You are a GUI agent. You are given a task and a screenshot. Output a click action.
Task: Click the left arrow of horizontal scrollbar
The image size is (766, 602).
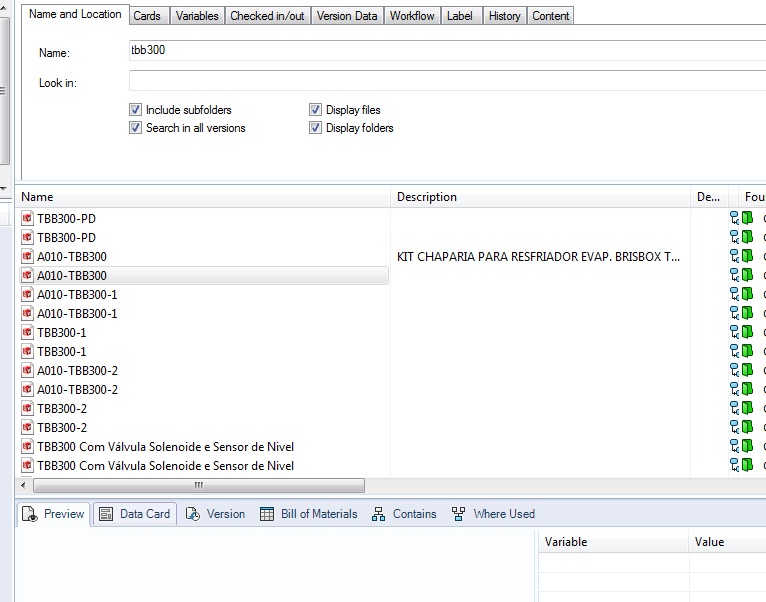(23, 485)
